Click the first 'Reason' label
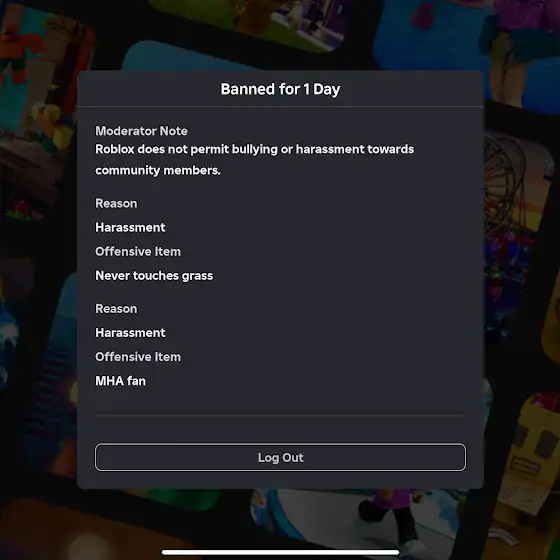Image resolution: width=560 pixels, height=560 pixels. (x=116, y=203)
